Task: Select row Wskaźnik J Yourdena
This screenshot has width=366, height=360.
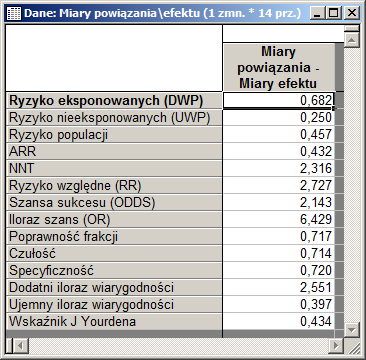Action: 114,321
